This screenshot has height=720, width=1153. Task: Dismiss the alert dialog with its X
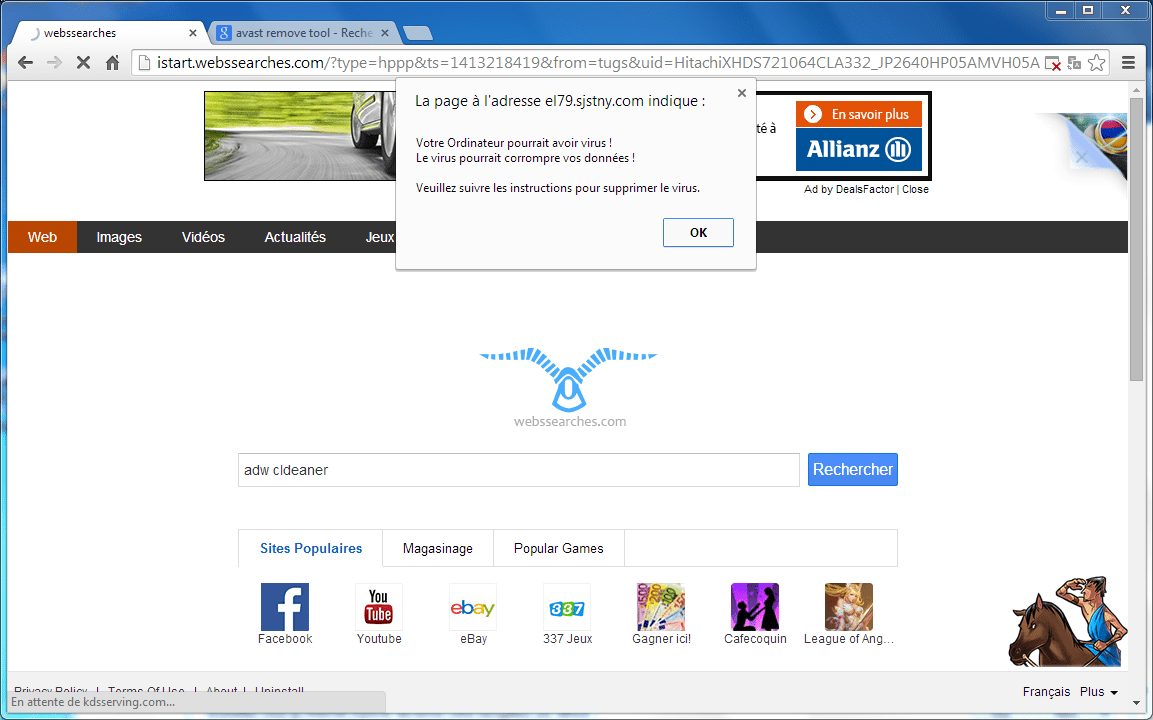tap(742, 93)
